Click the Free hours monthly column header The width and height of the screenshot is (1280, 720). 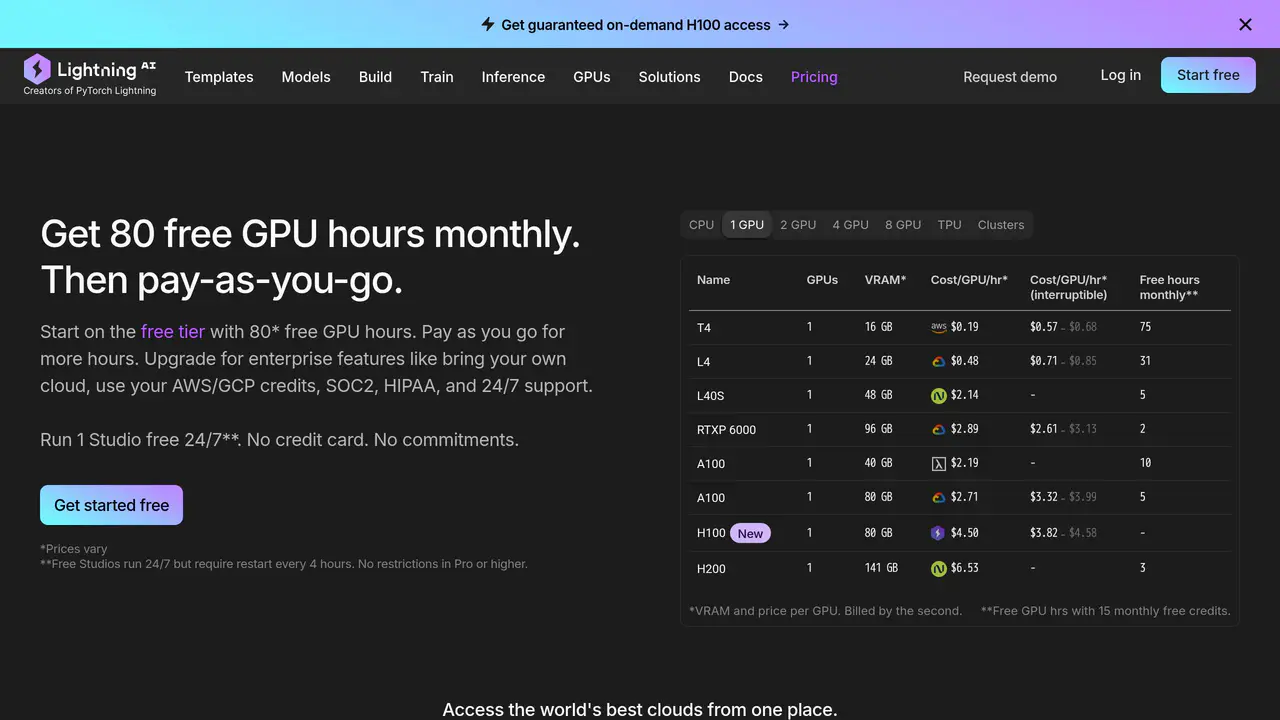coord(1169,287)
